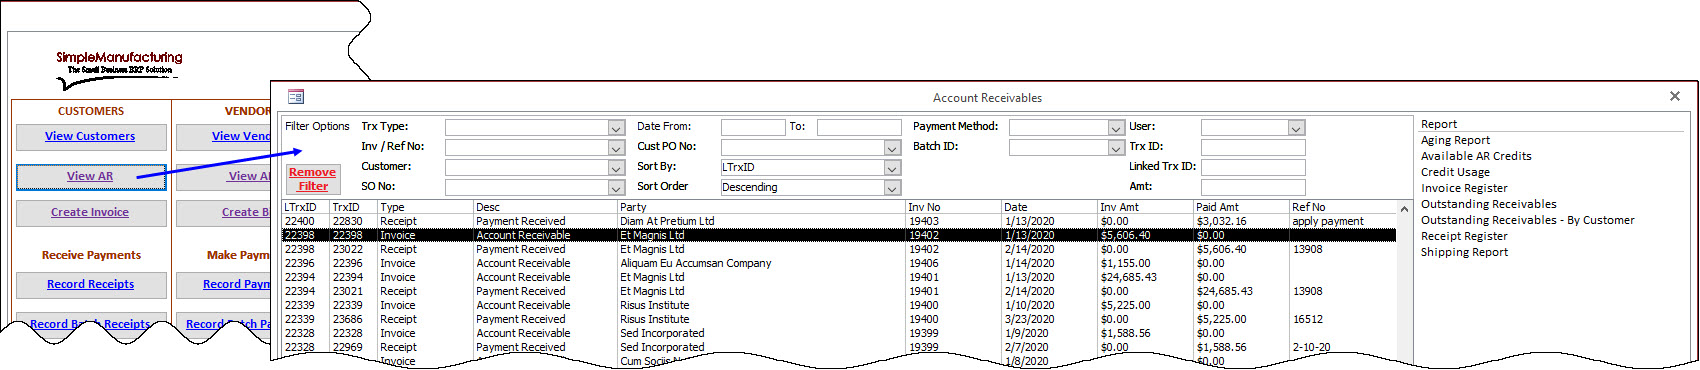Click the Remove Filter button
This screenshot has height=370, width=1700.
pos(313,179)
